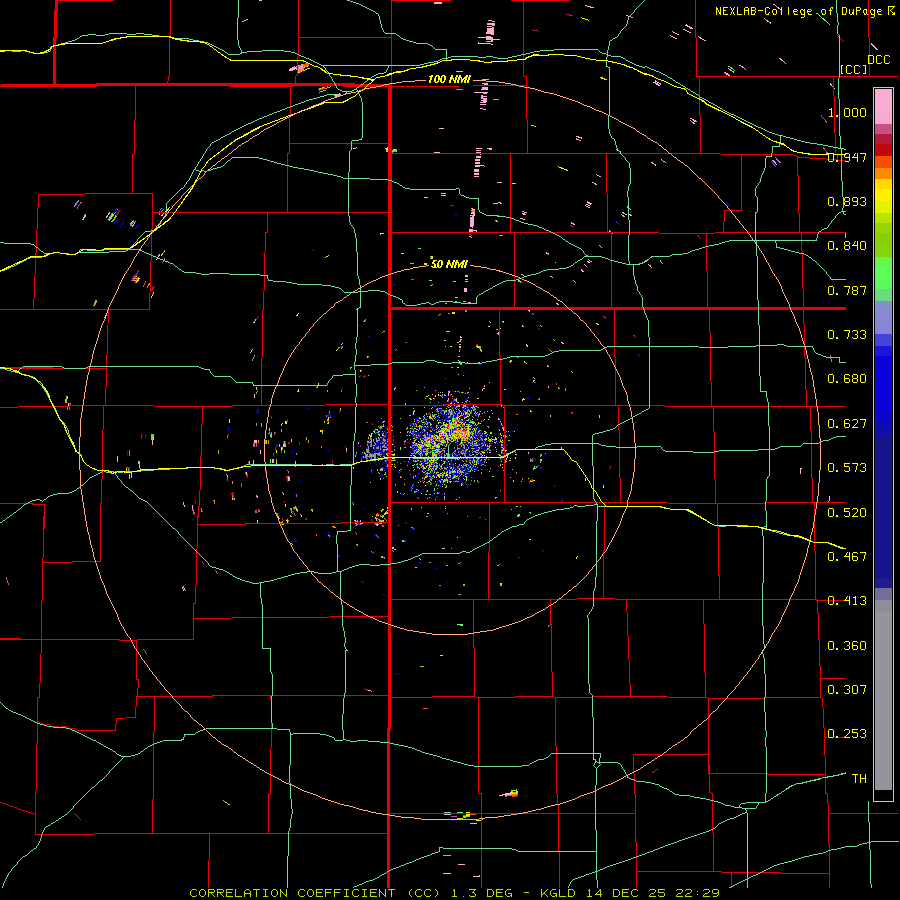Select the 0.253 legend value
This screenshot has width=900, height=900.
pos(847,734)
